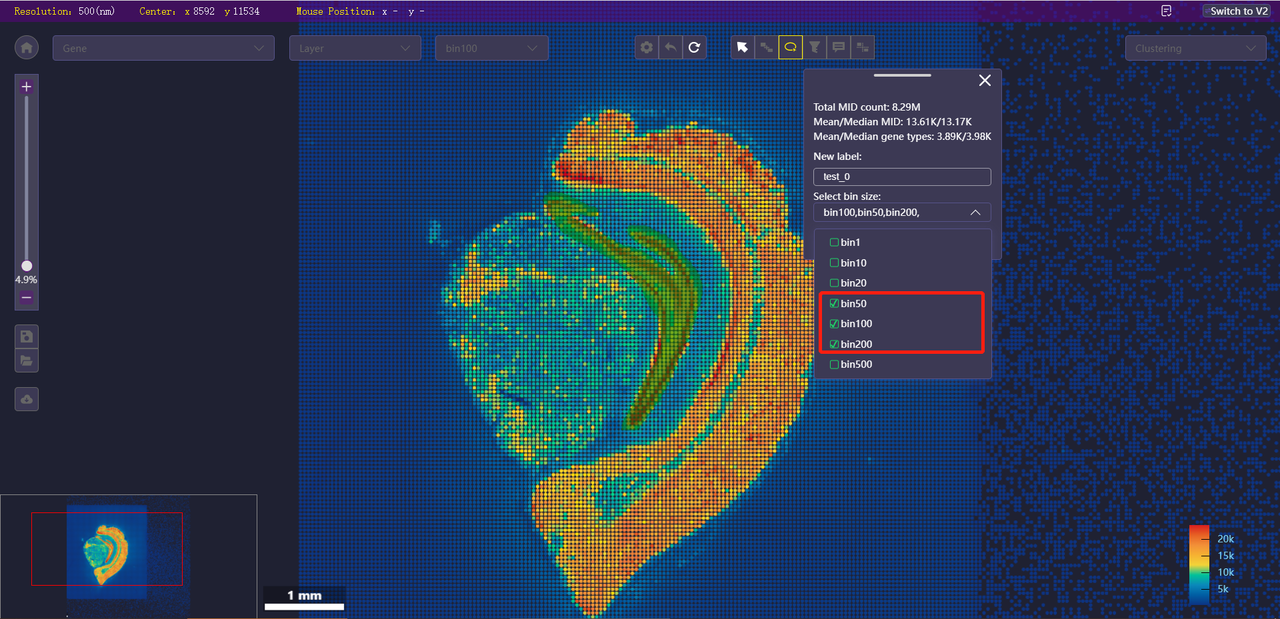1280x619 pixels.
Task: Activate the lasso selection tool
Action: pyautogui.click(x=790, y=47)
